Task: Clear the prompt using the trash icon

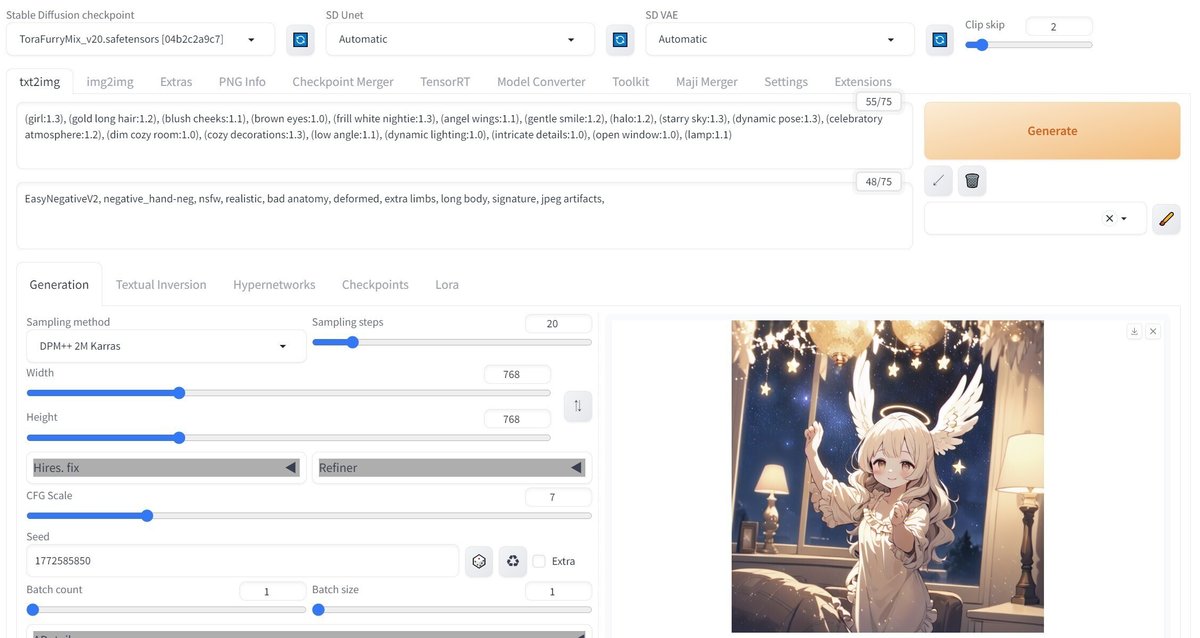Action: coord(971,181)
